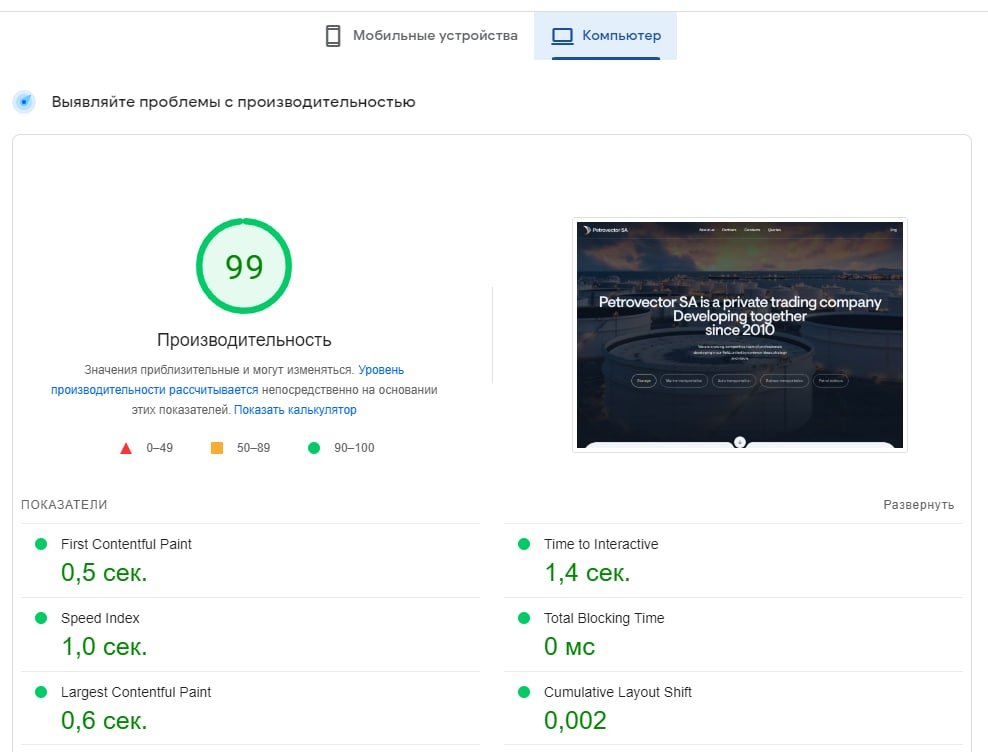The height and width of the screenshot is (752, 988).
Task: Click the green circle 90–100 legend icon
Action: pyautogui.click(x=314, y=448)
